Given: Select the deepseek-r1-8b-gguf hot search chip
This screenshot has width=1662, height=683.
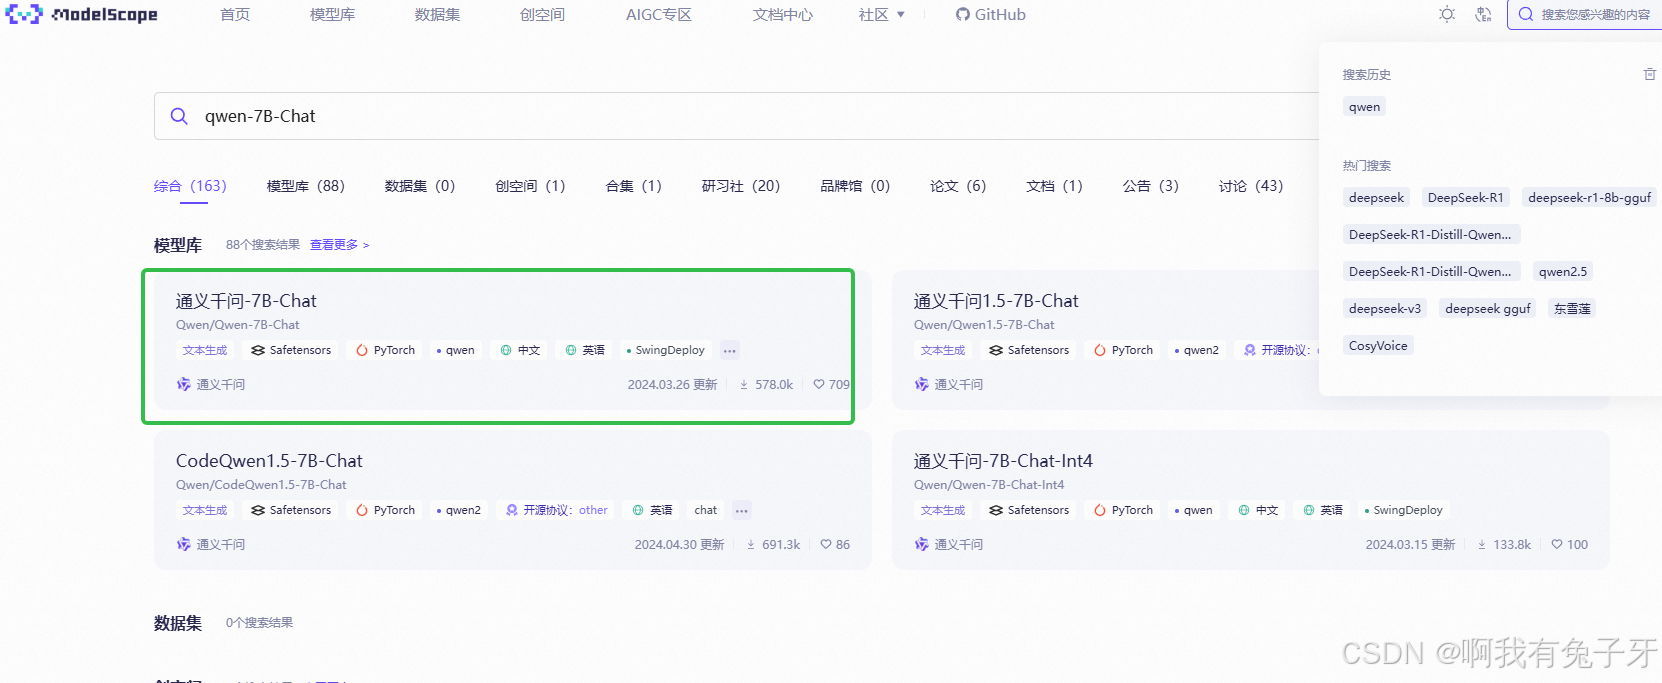Looking at the screenshot, I should click(1589, 197).
